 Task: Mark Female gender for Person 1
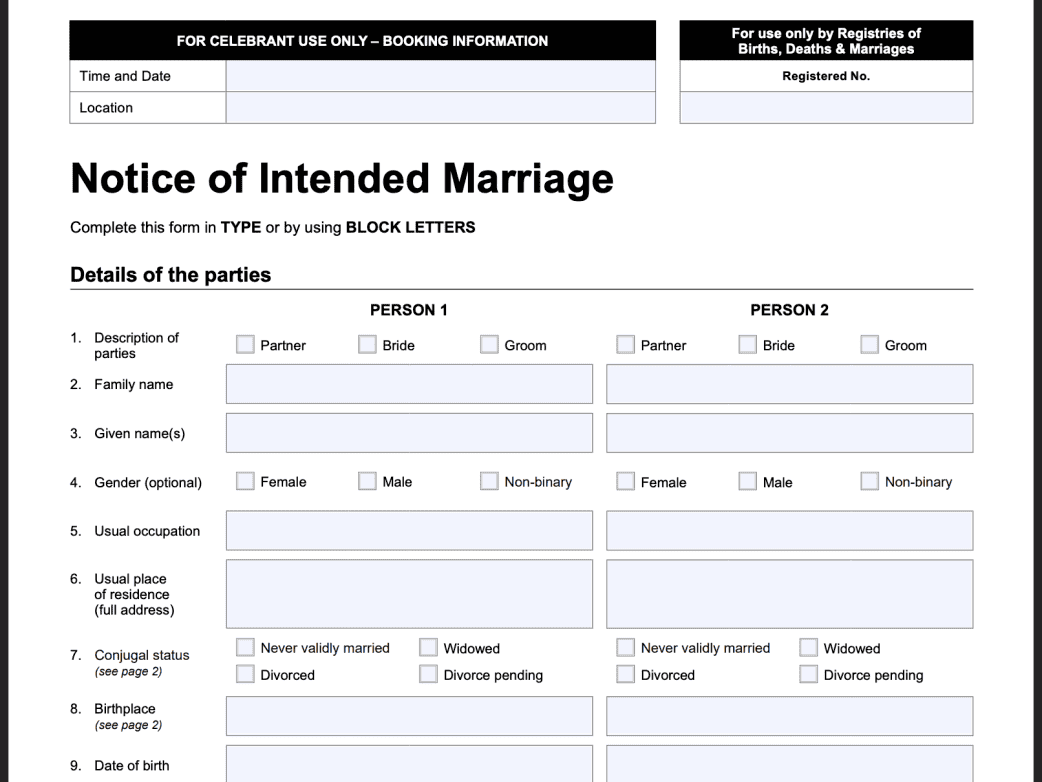245,482
